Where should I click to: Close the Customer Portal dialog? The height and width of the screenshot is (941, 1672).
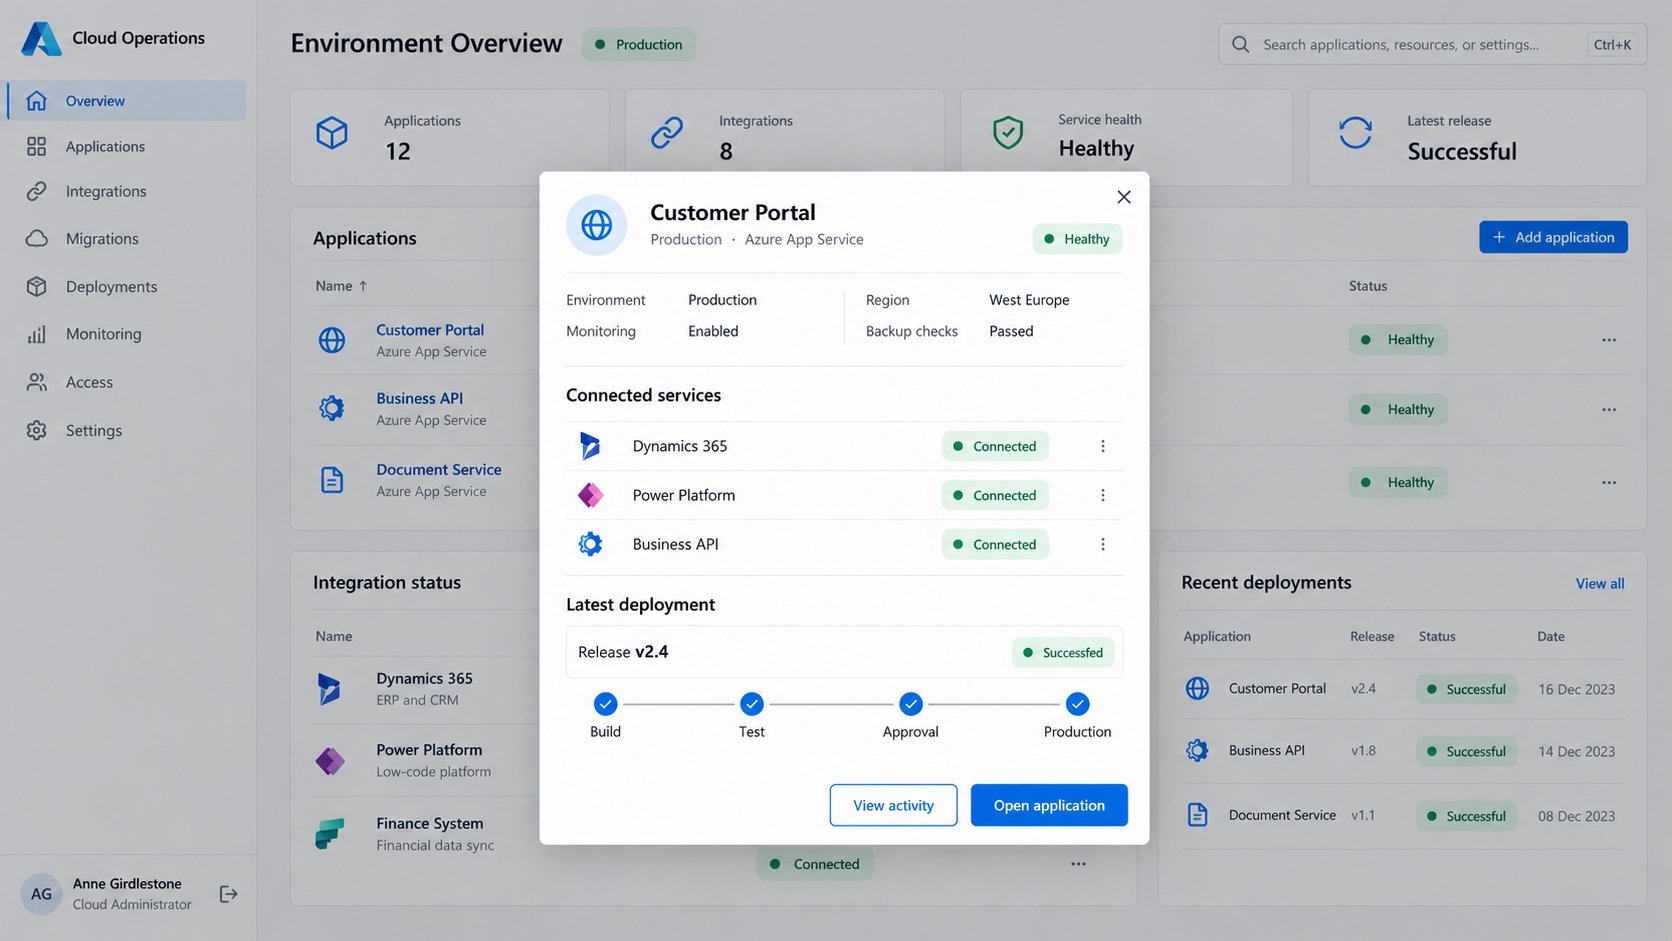(x=1124, y=197)
